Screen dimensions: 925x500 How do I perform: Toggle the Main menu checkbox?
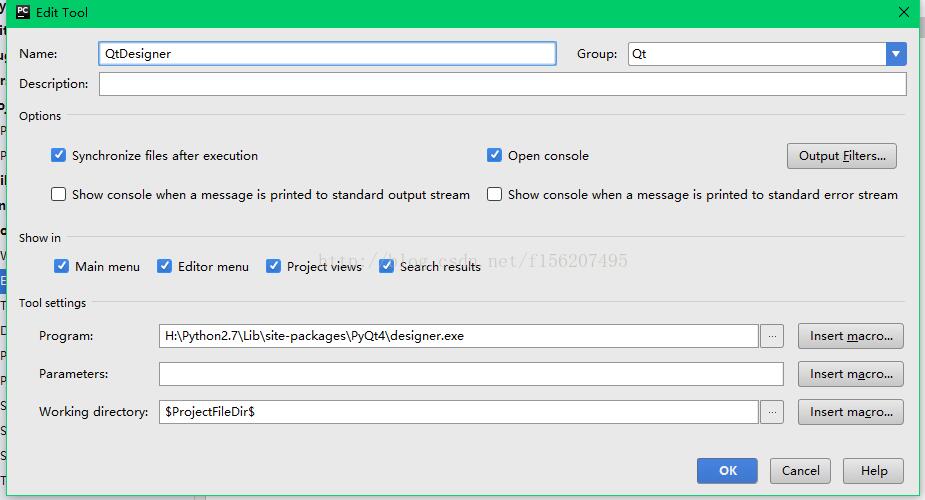(61, 266)
